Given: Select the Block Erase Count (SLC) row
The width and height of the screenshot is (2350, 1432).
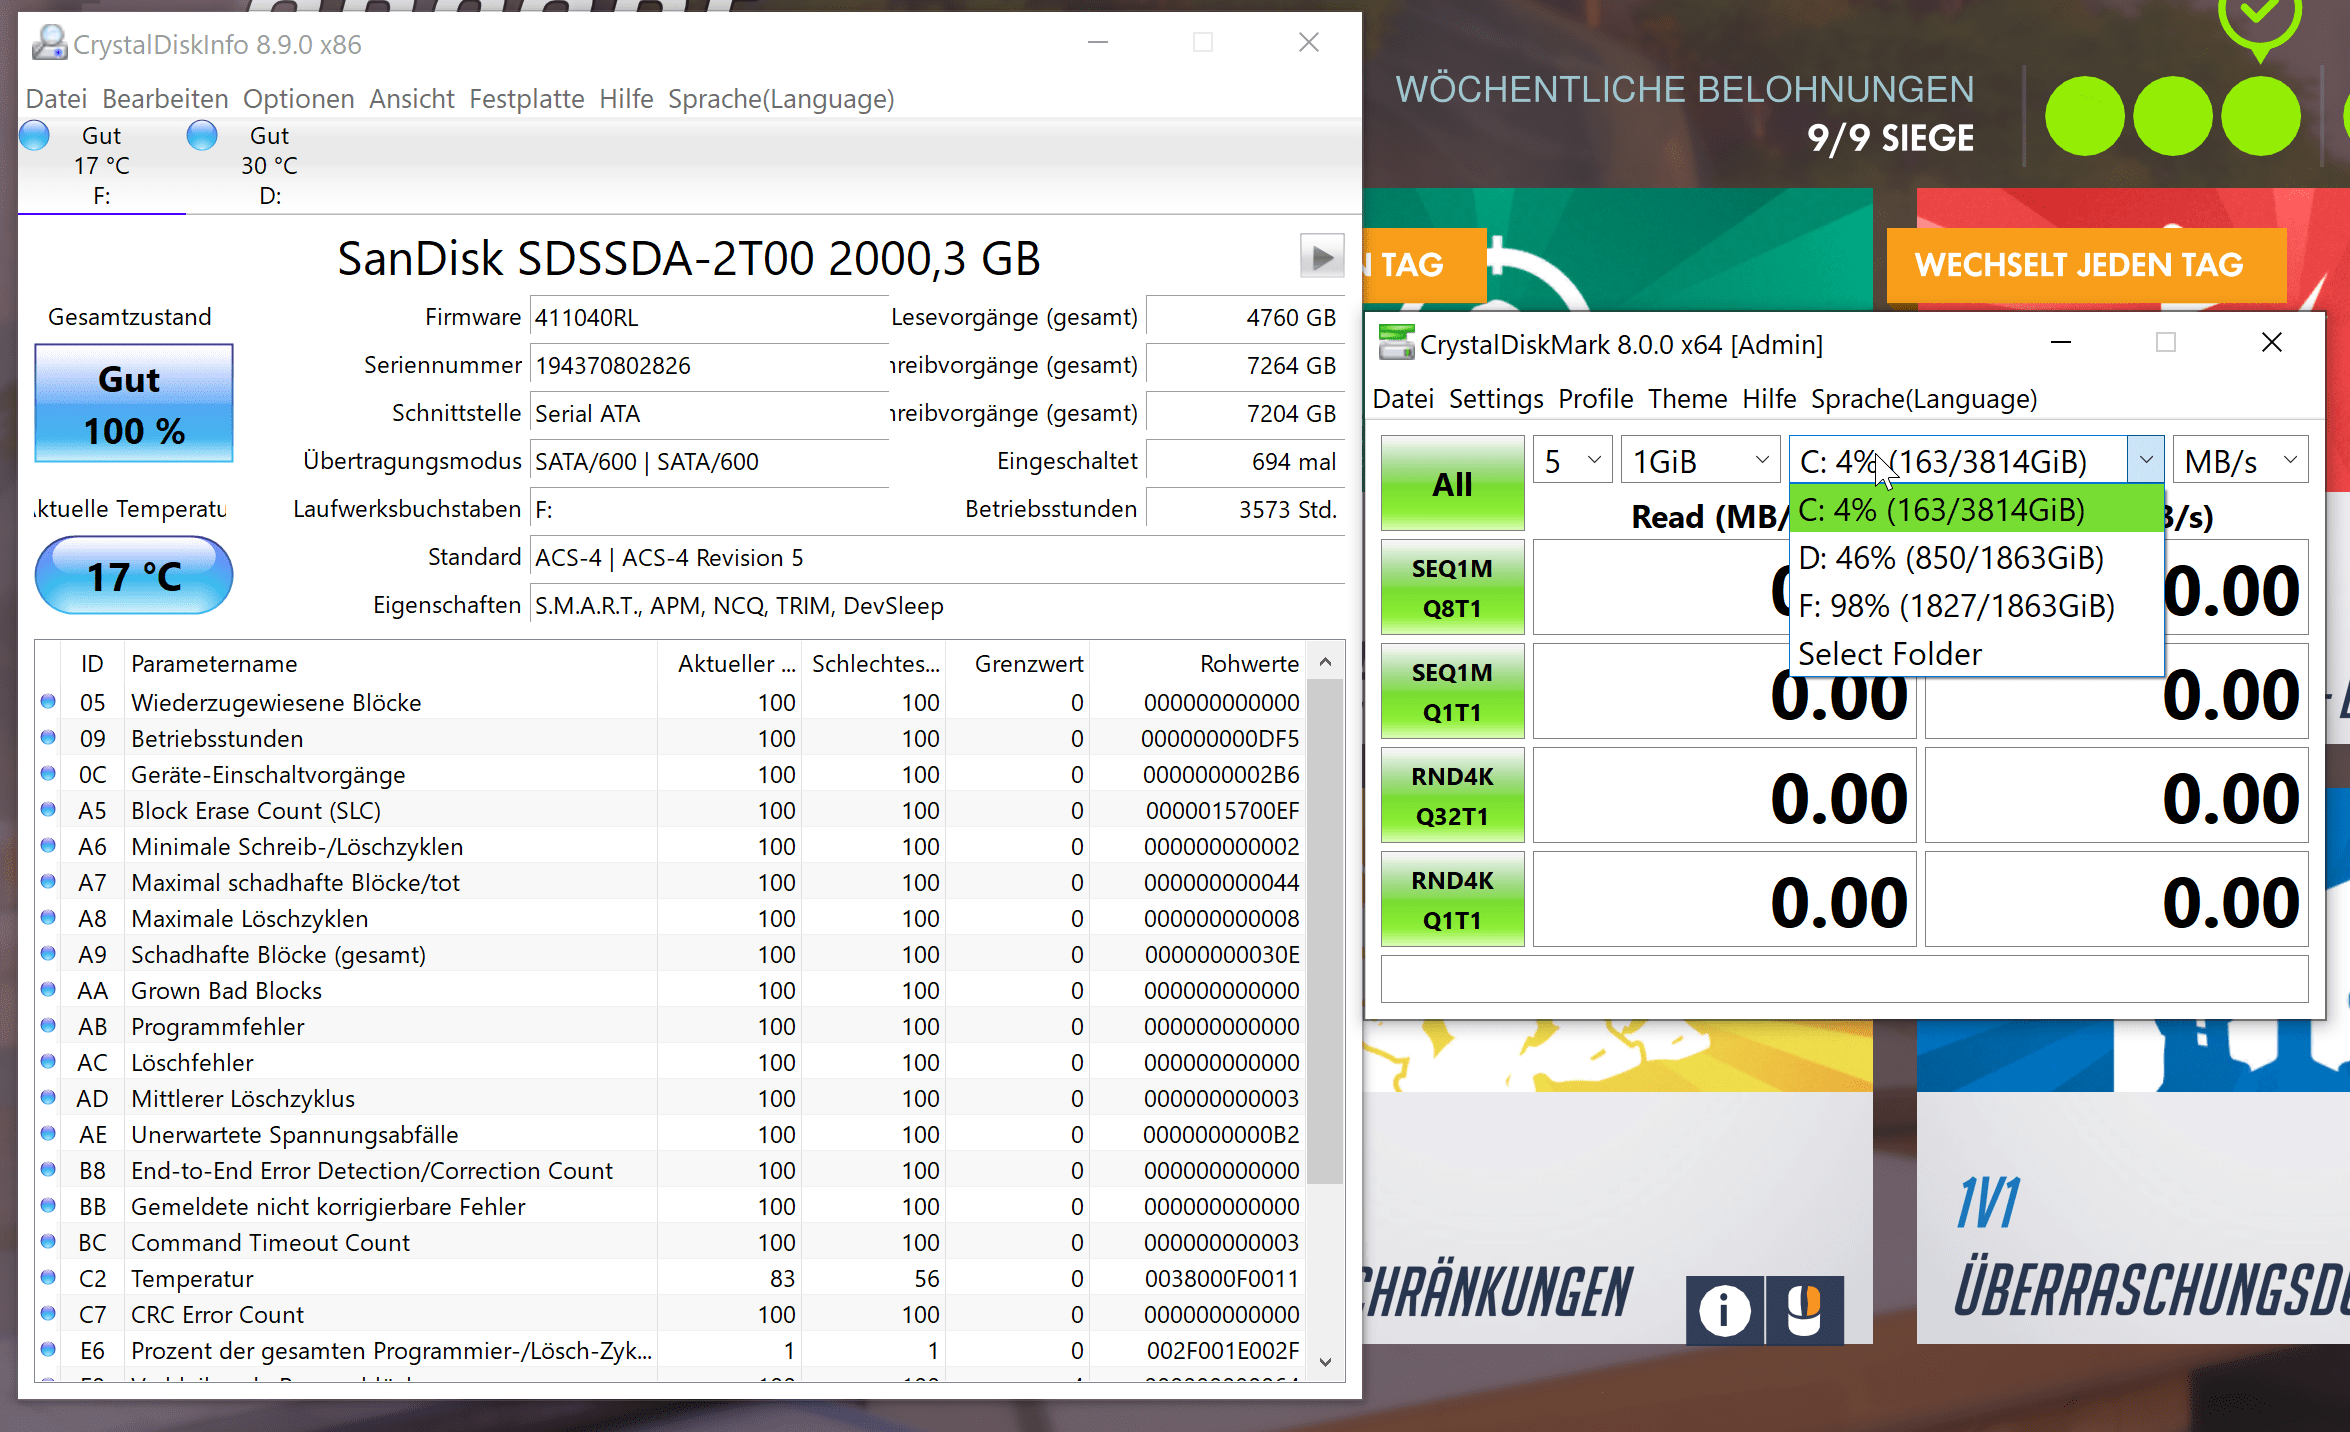Looking at the screenshot, I should click(x=672, y=811).
